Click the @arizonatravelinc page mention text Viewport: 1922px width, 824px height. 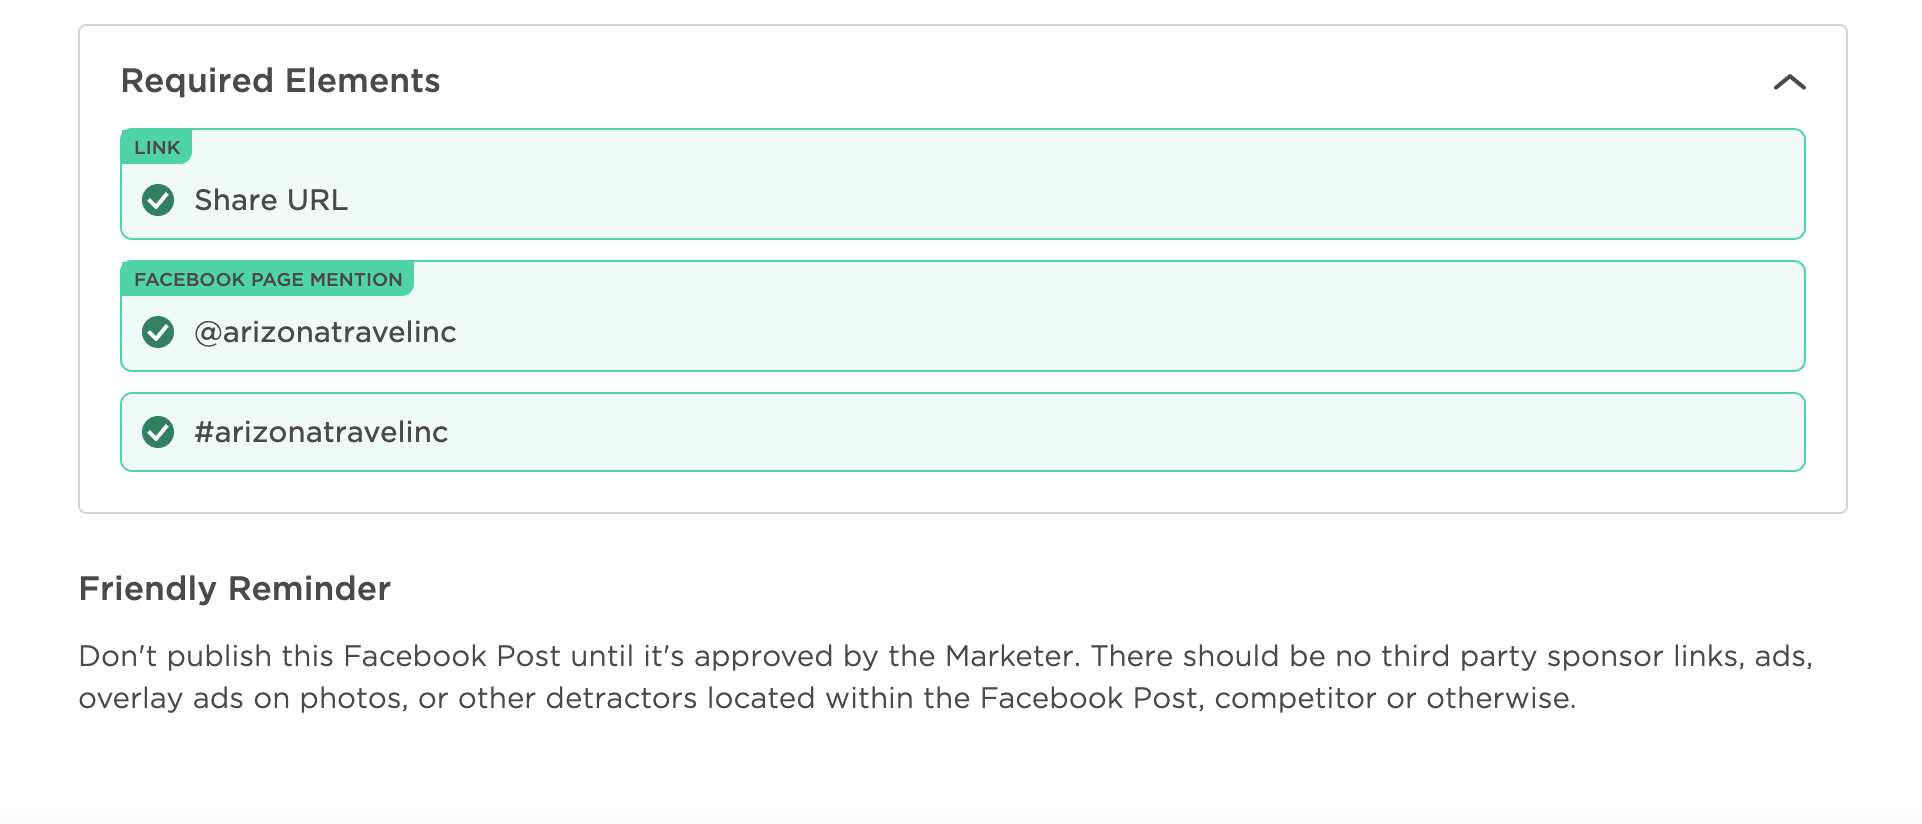[x=325, y=332]
